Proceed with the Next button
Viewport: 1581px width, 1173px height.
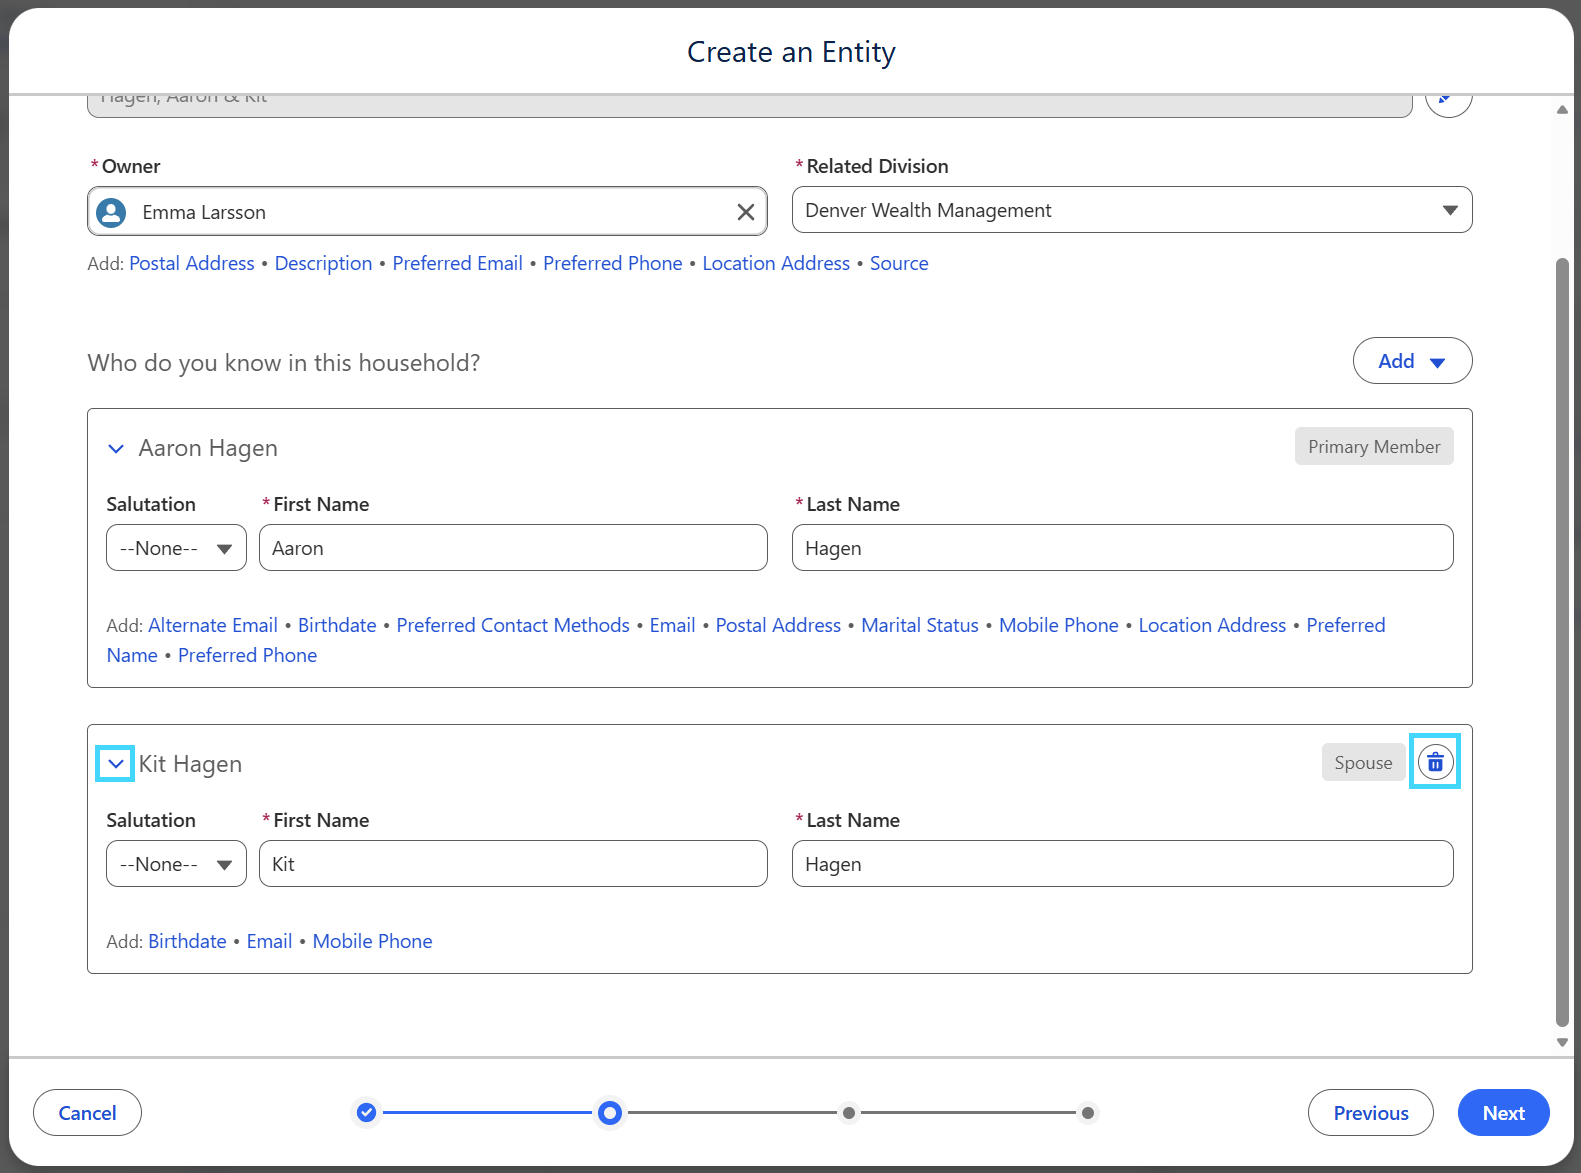(1503, 1113)
